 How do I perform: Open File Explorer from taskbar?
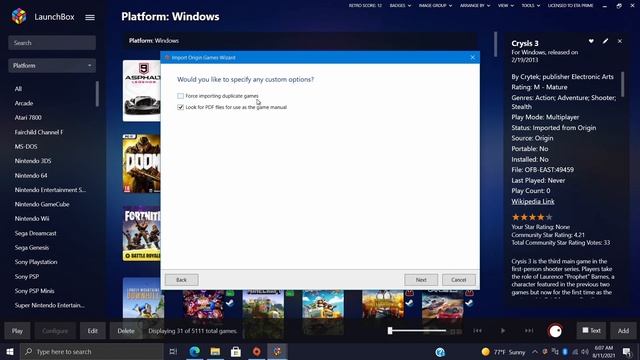(x=215, y=351)
